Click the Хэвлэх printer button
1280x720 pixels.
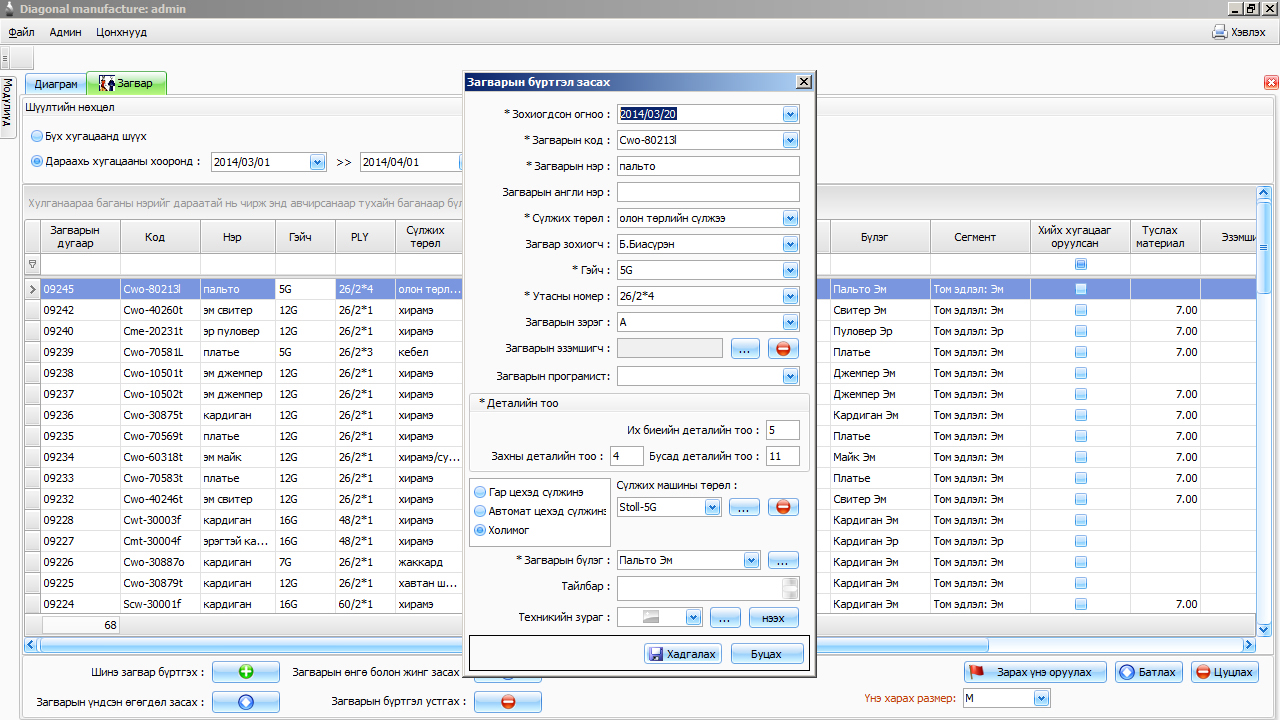(1239, 32)
